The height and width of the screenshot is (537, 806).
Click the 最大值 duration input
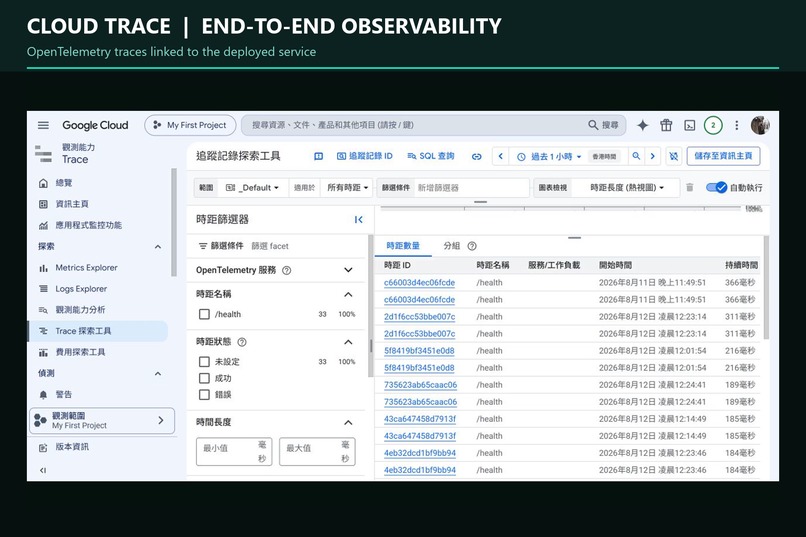click(317, 452)
